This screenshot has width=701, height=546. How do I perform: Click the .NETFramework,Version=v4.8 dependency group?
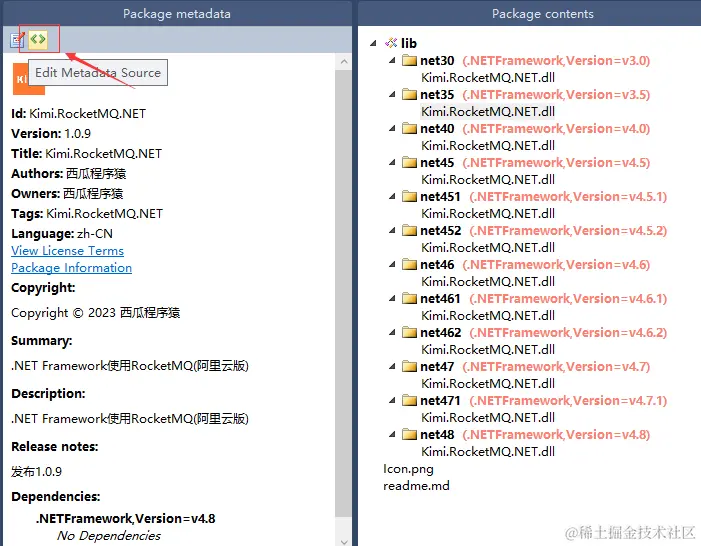(x=126, y=518)
